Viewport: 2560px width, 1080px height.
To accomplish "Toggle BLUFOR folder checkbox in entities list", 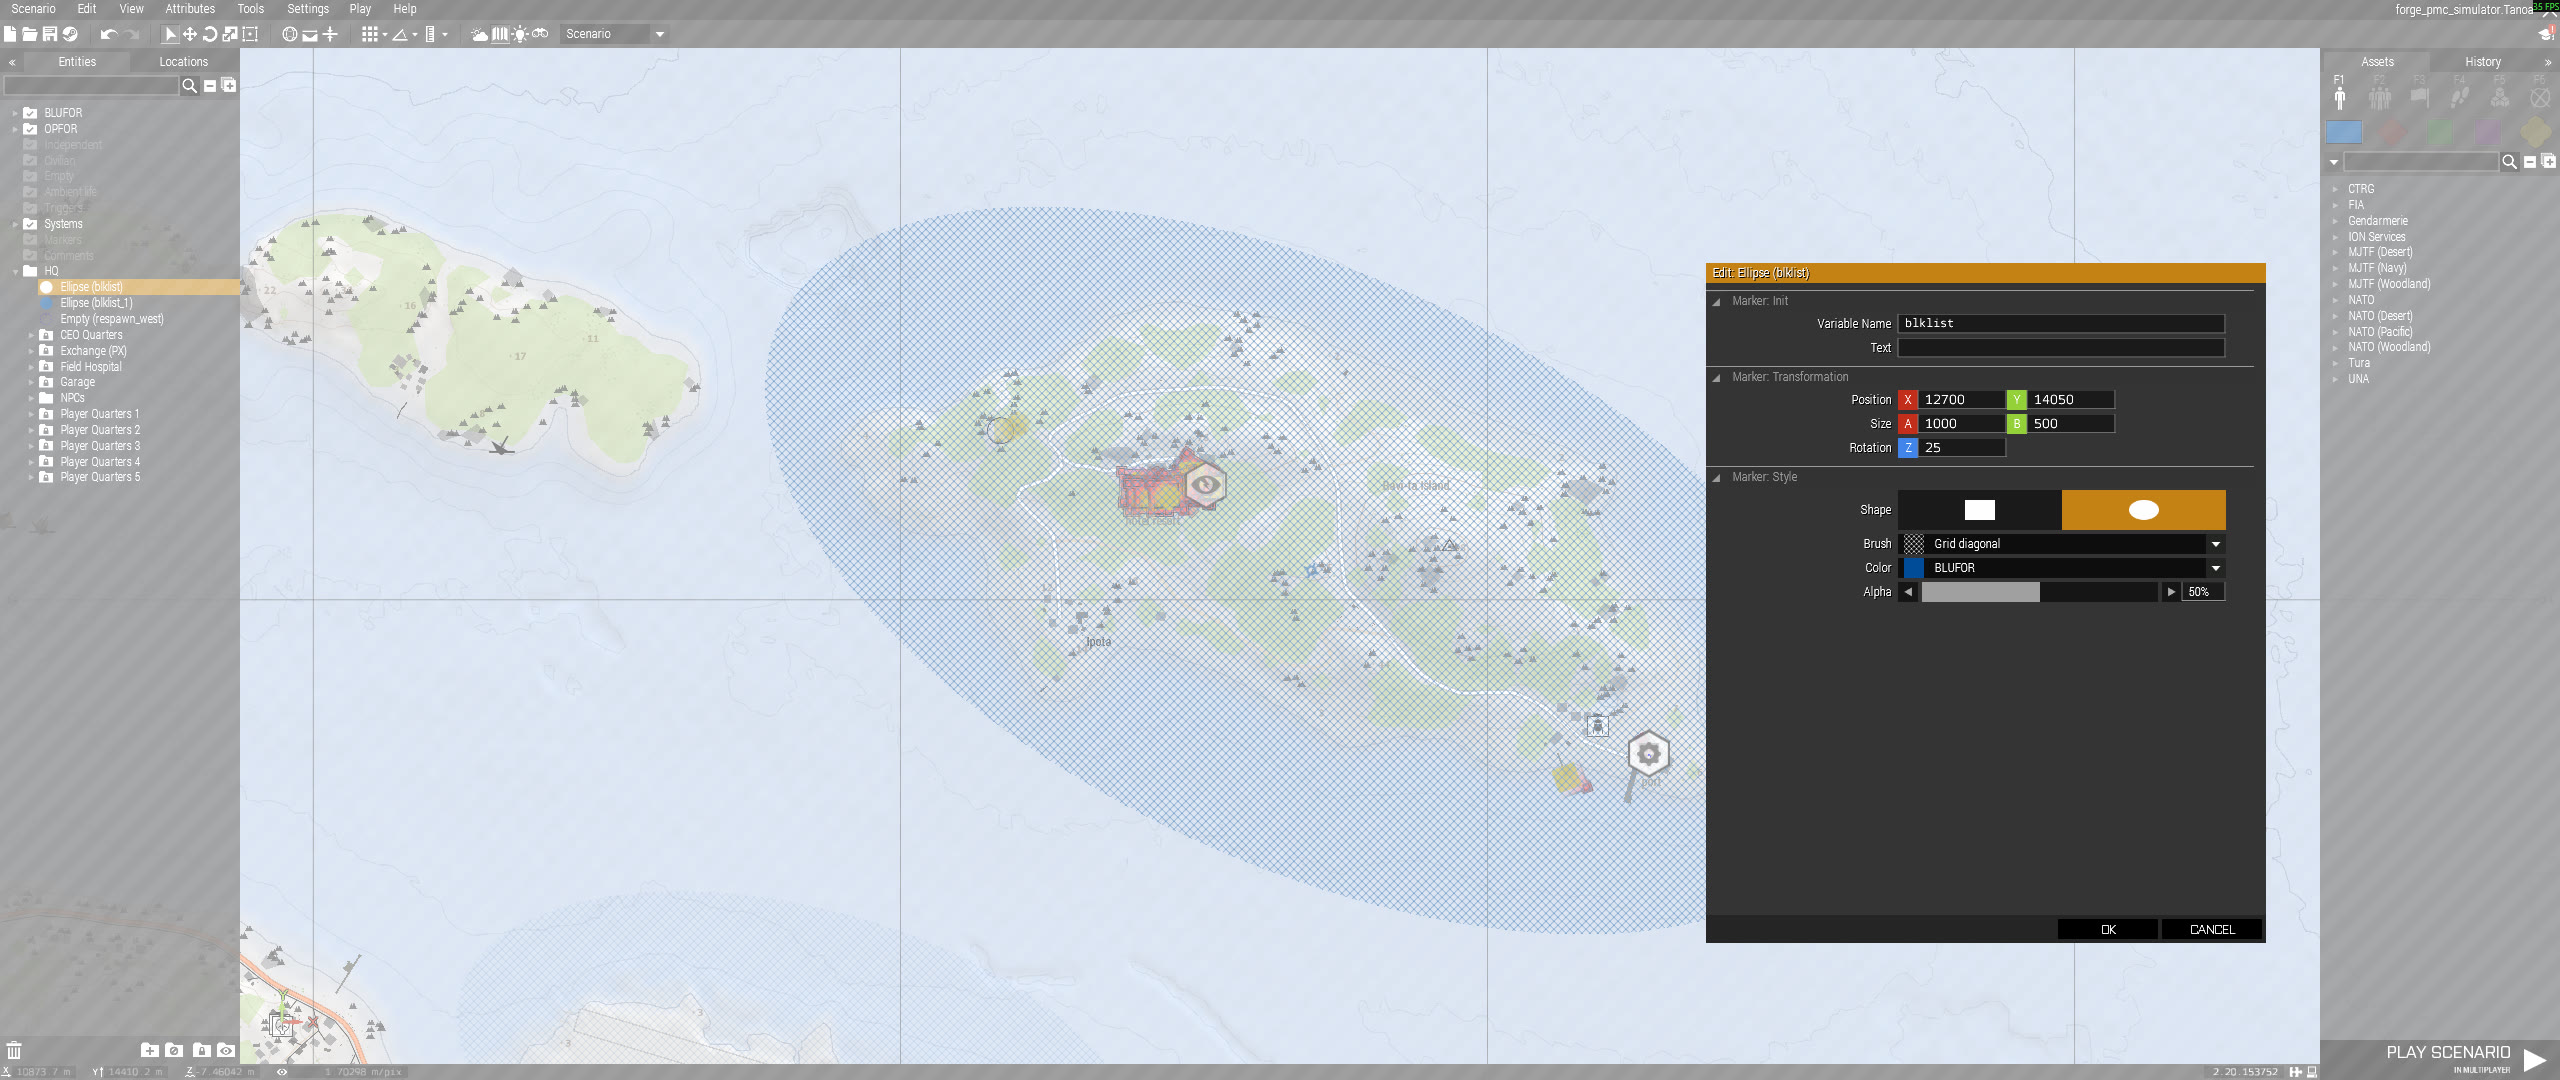I will [30, 113].
